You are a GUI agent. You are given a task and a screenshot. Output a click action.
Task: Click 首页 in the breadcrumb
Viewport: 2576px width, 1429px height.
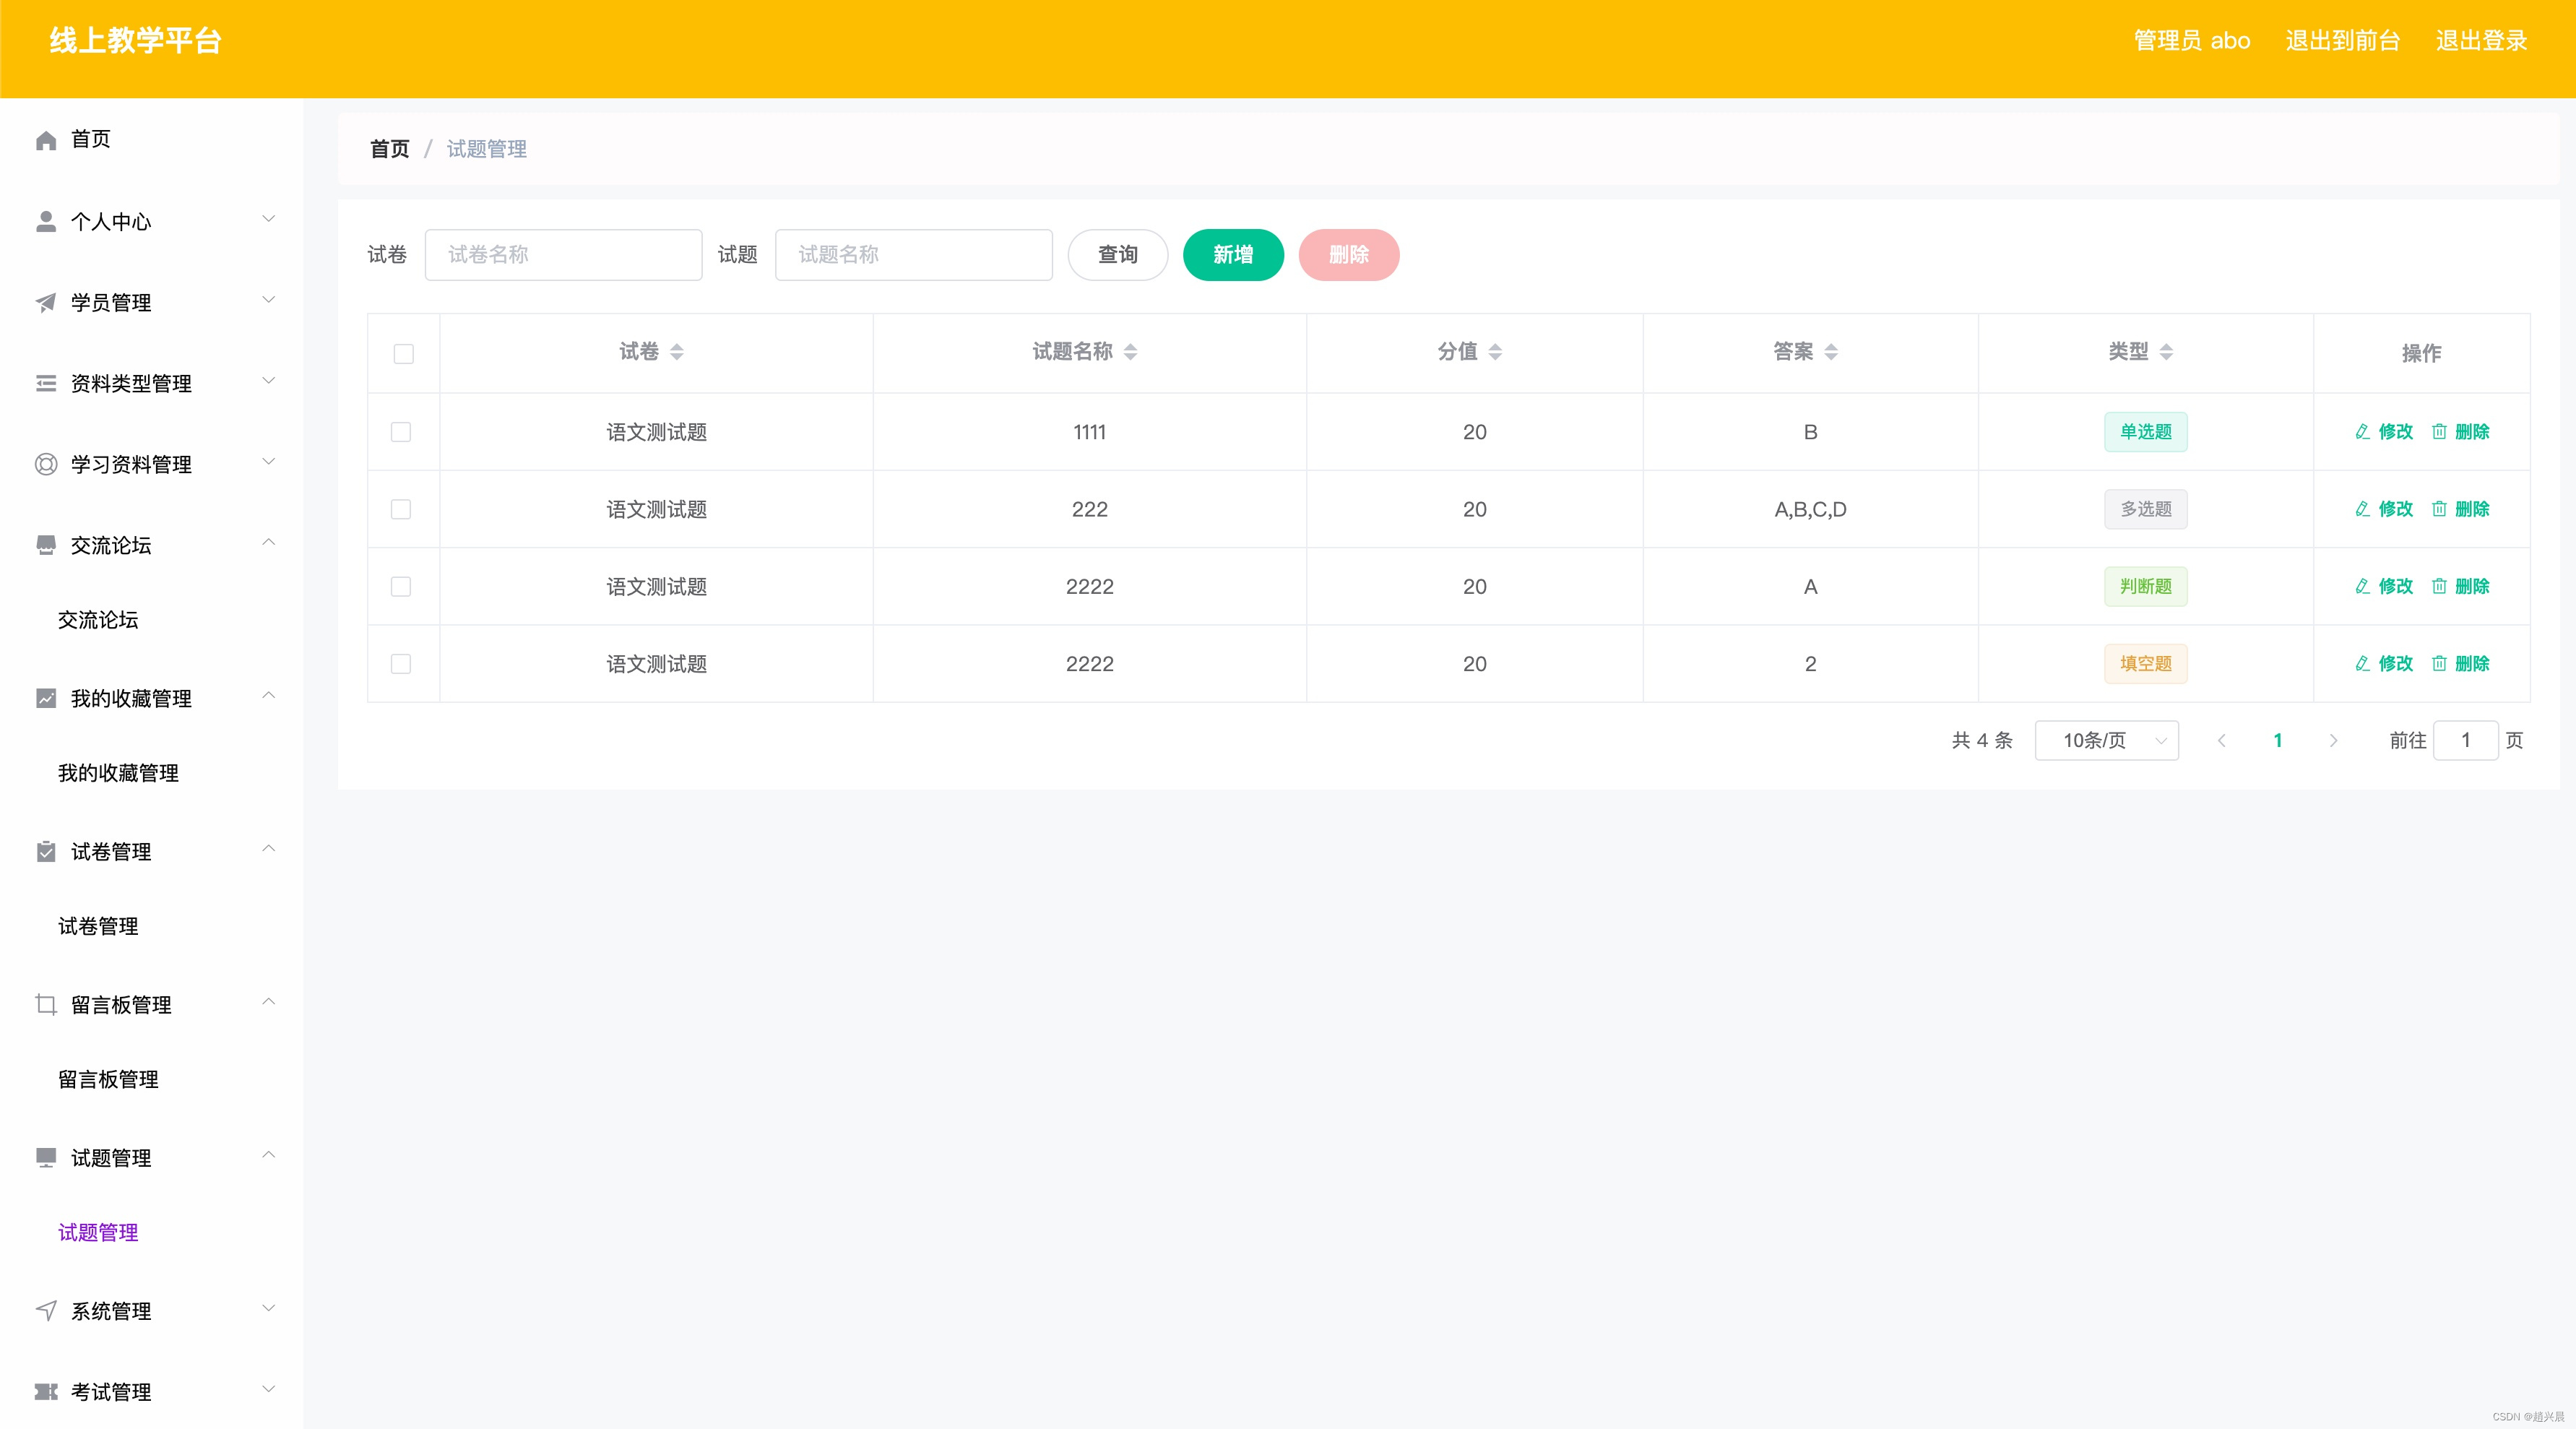(390, 149)
